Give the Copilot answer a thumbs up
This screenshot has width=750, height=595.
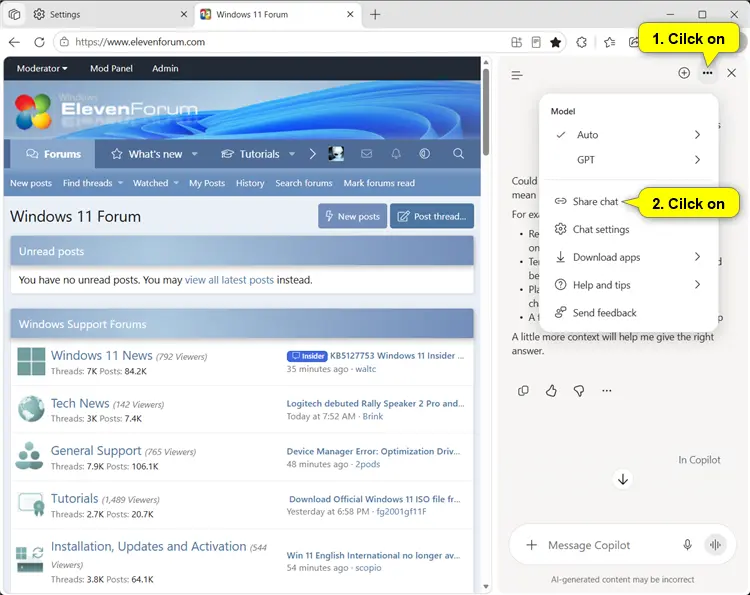pyautogui.click(x=551, y=391)
